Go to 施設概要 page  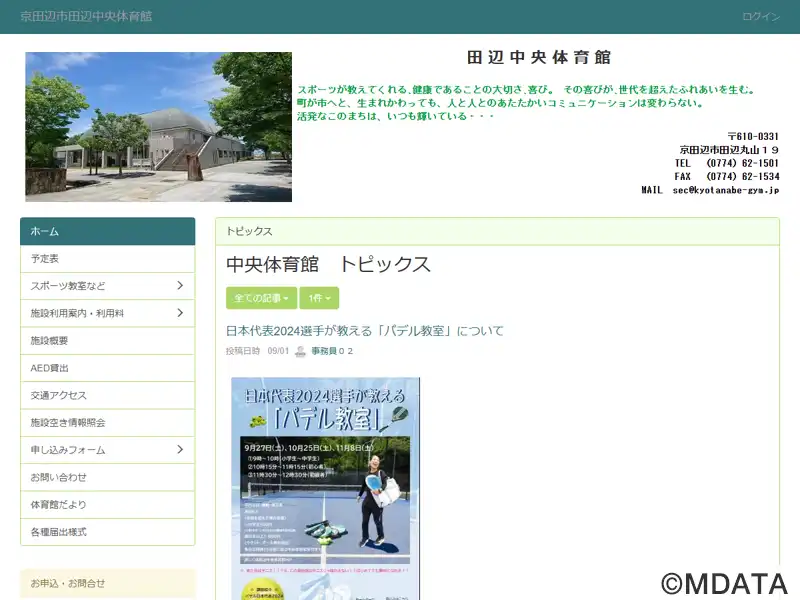click(x=107, y=341)
